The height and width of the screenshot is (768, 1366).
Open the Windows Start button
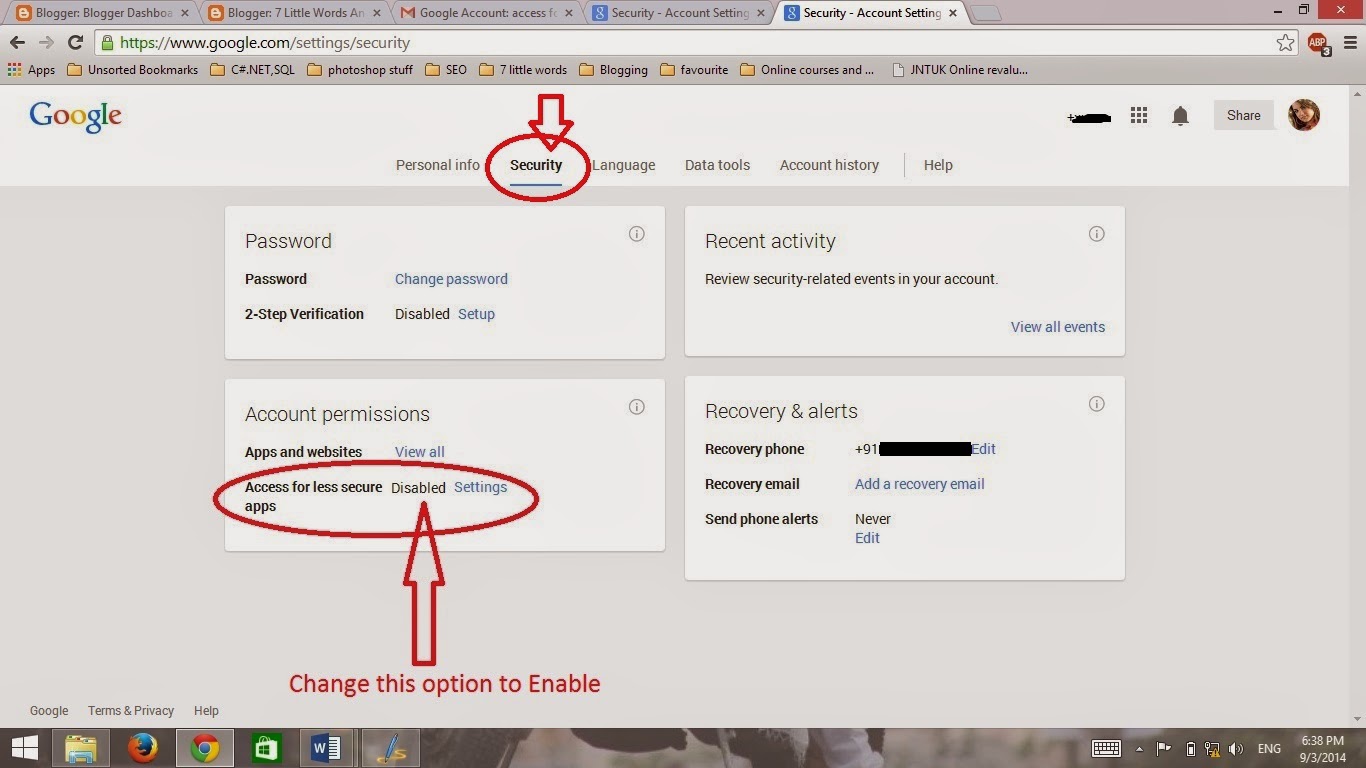[x=25, y=748]
